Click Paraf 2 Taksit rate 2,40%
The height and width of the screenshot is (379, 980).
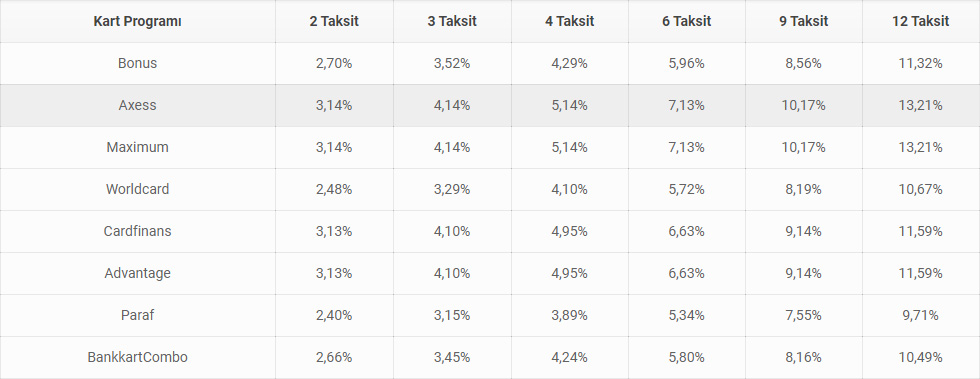click(x=334, y=315)
